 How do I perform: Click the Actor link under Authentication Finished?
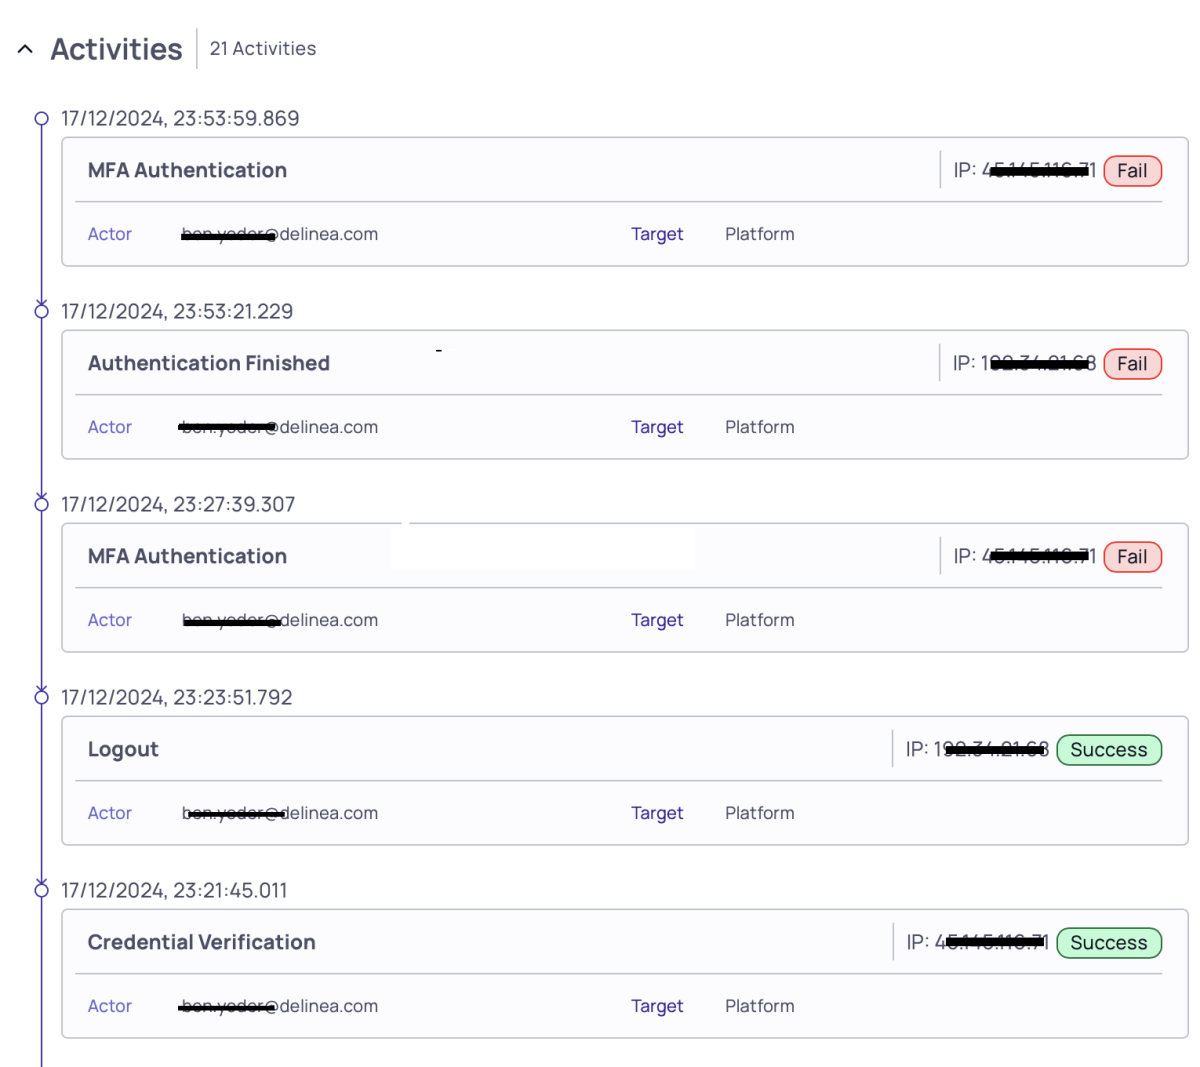[110, 427]
